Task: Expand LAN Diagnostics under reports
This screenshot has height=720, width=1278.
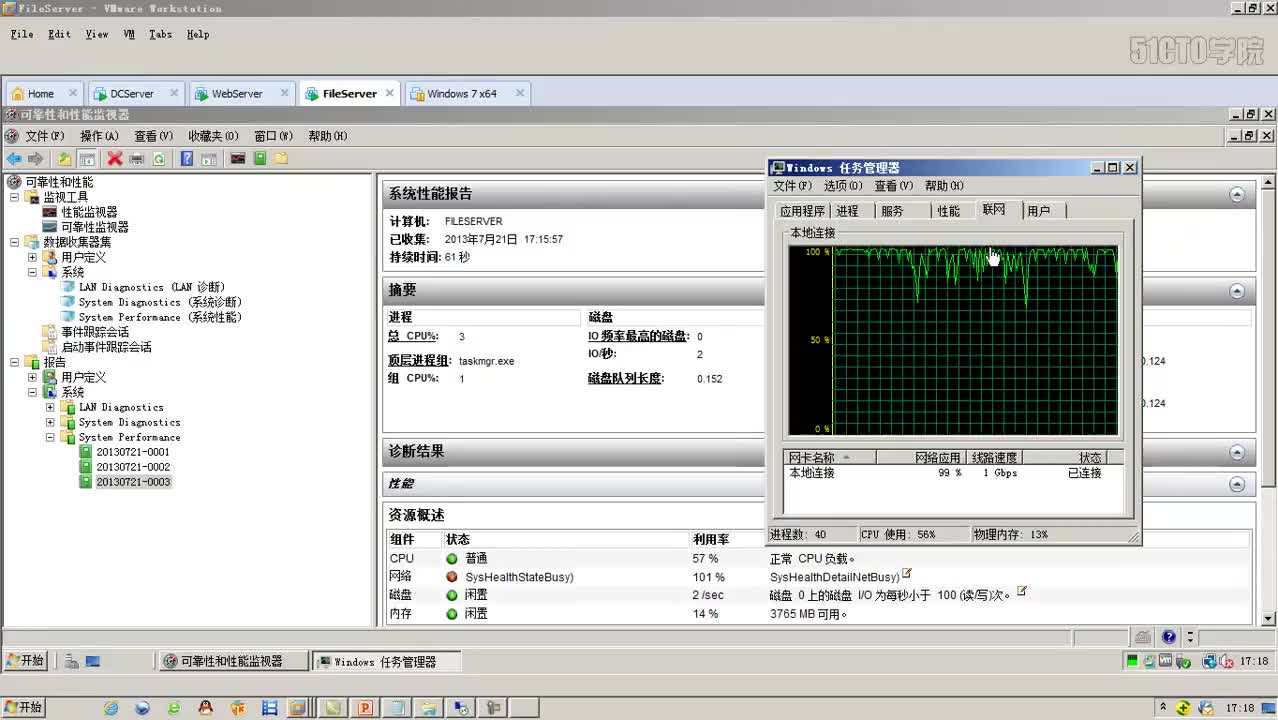Action: (x=50, y=407)
